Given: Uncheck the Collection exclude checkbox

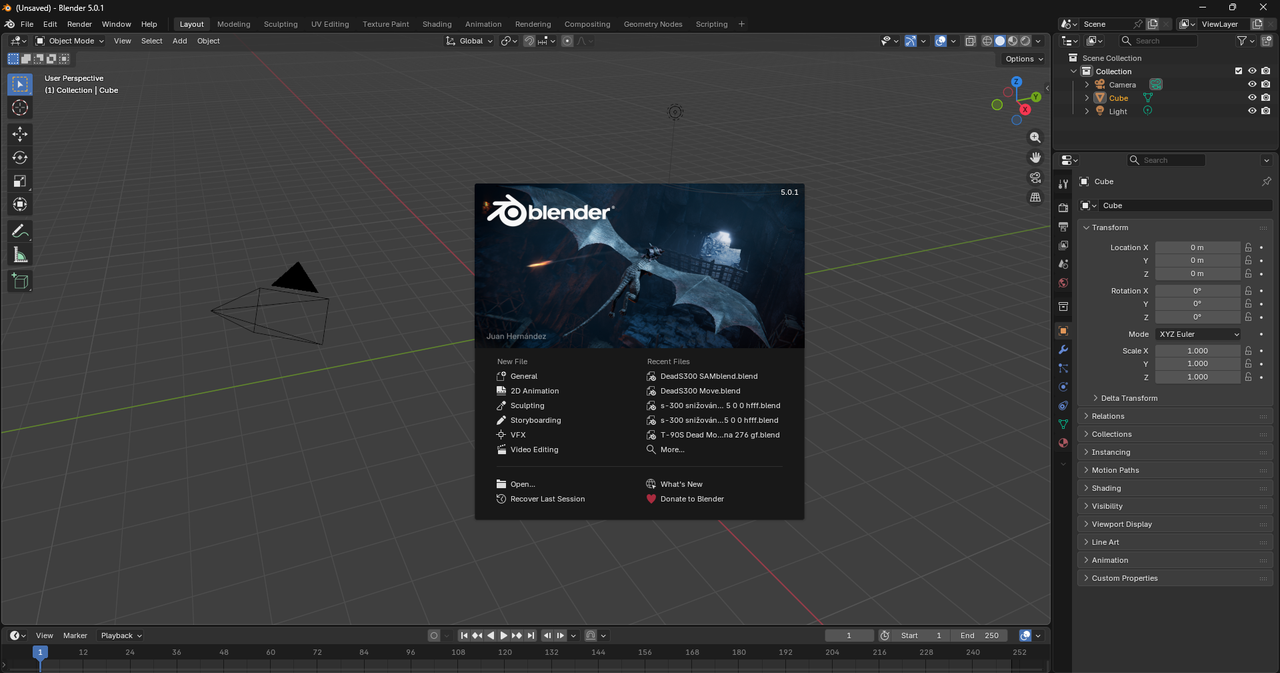Looking at the screenshot, I should point(1239,71).
